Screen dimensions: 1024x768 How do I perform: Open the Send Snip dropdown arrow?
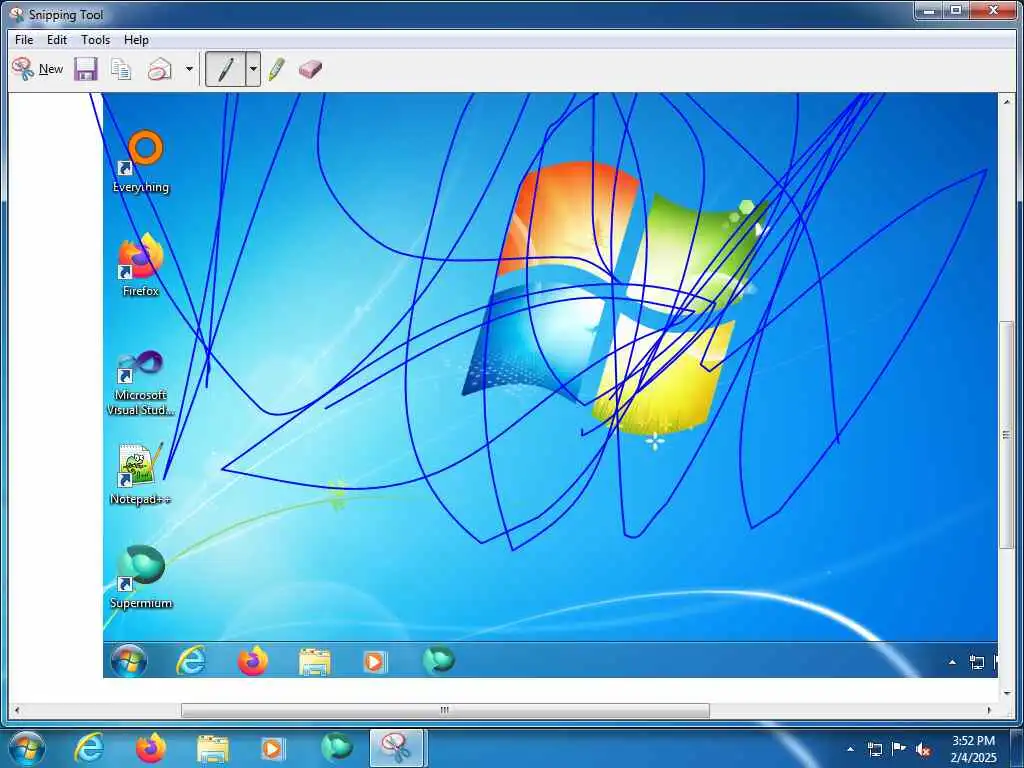point(189,69)
